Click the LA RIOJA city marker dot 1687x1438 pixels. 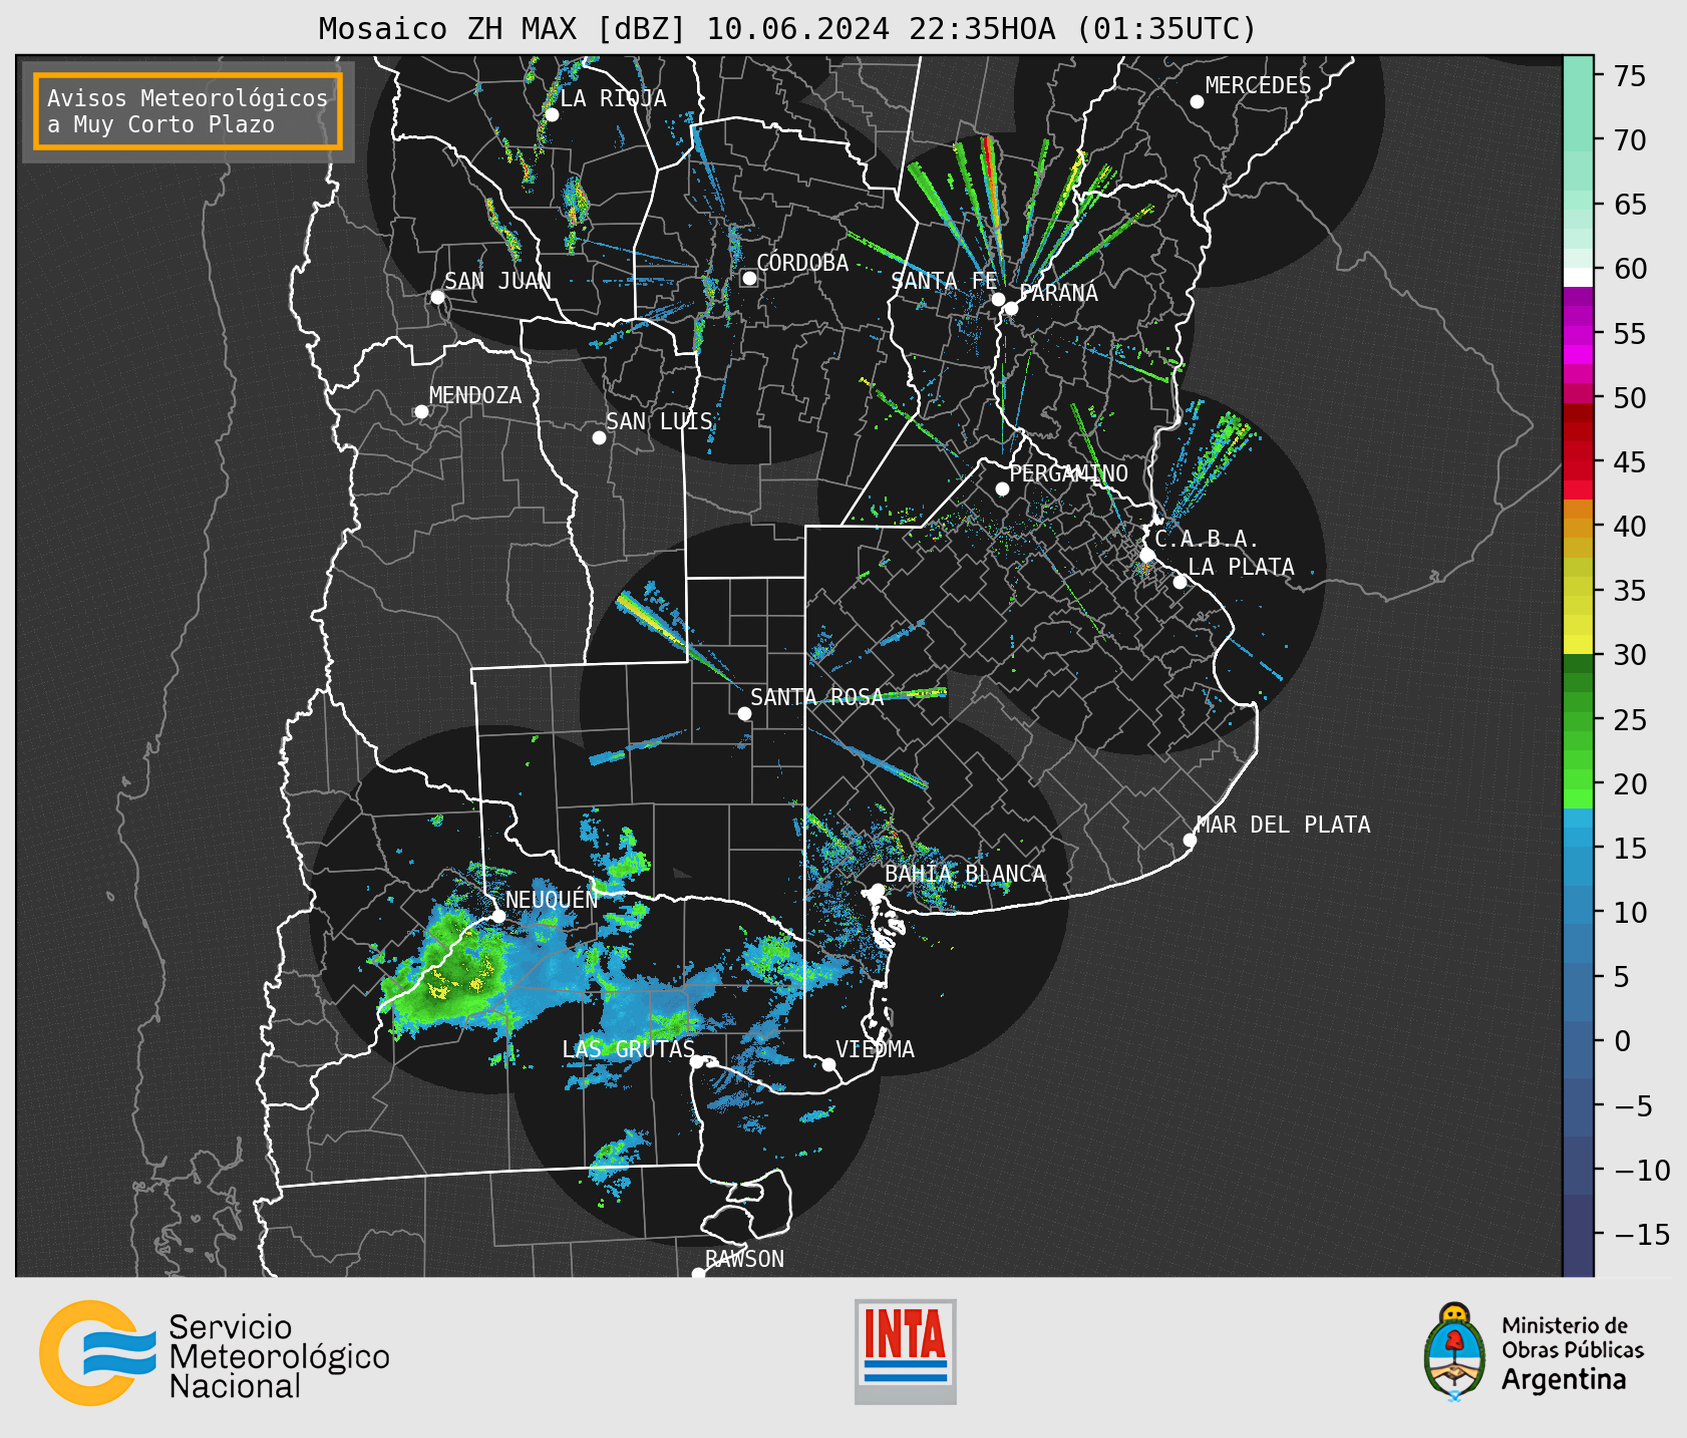pos(552,115)
